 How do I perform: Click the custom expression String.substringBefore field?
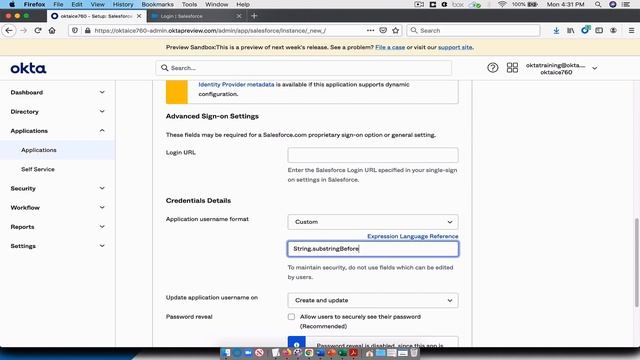click(x=373, y=249)
